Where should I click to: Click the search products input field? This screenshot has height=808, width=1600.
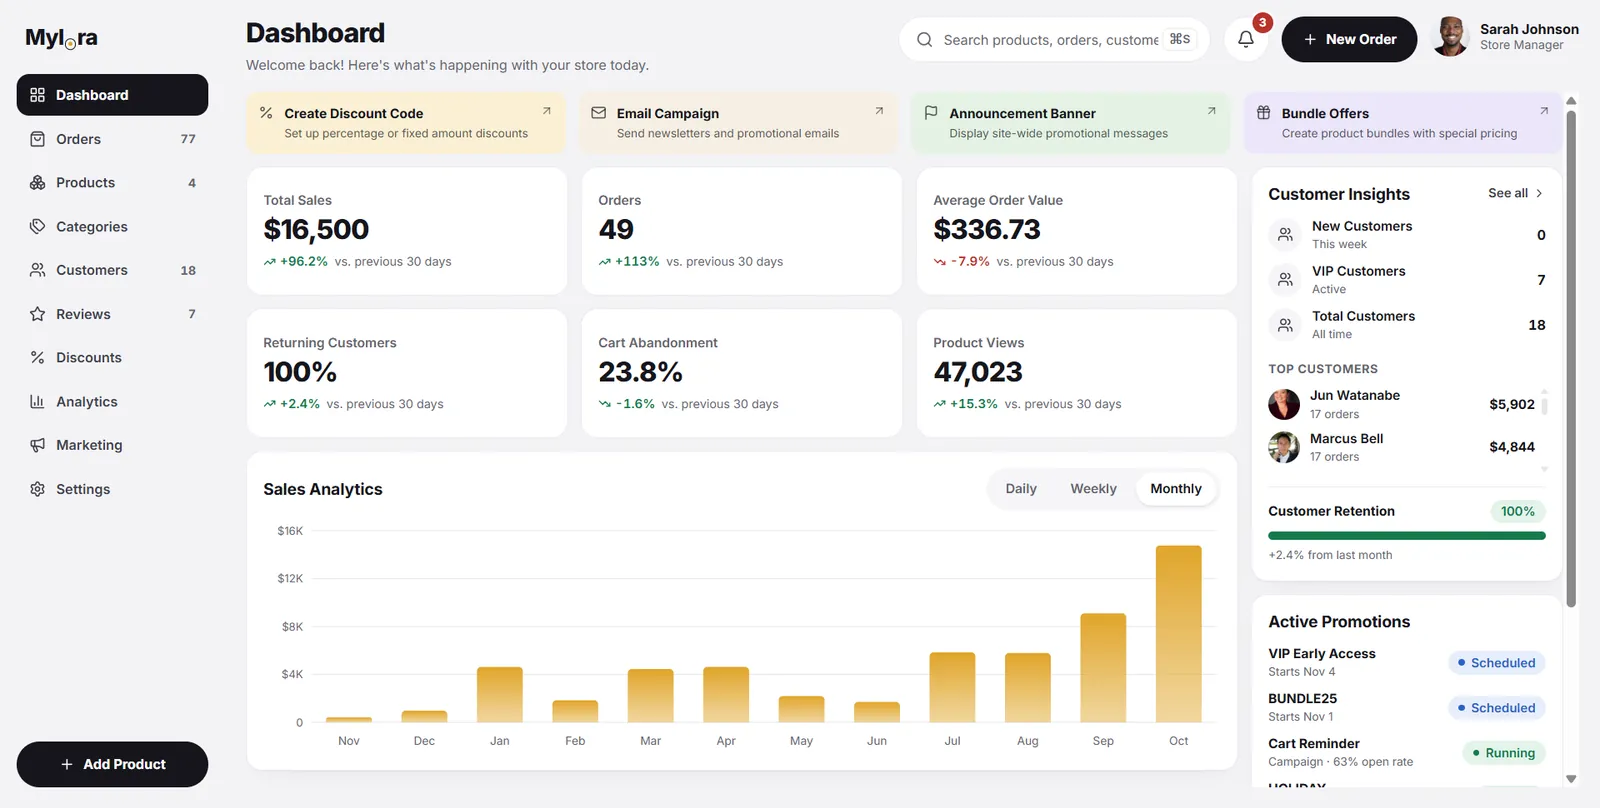coord(1054,40)
